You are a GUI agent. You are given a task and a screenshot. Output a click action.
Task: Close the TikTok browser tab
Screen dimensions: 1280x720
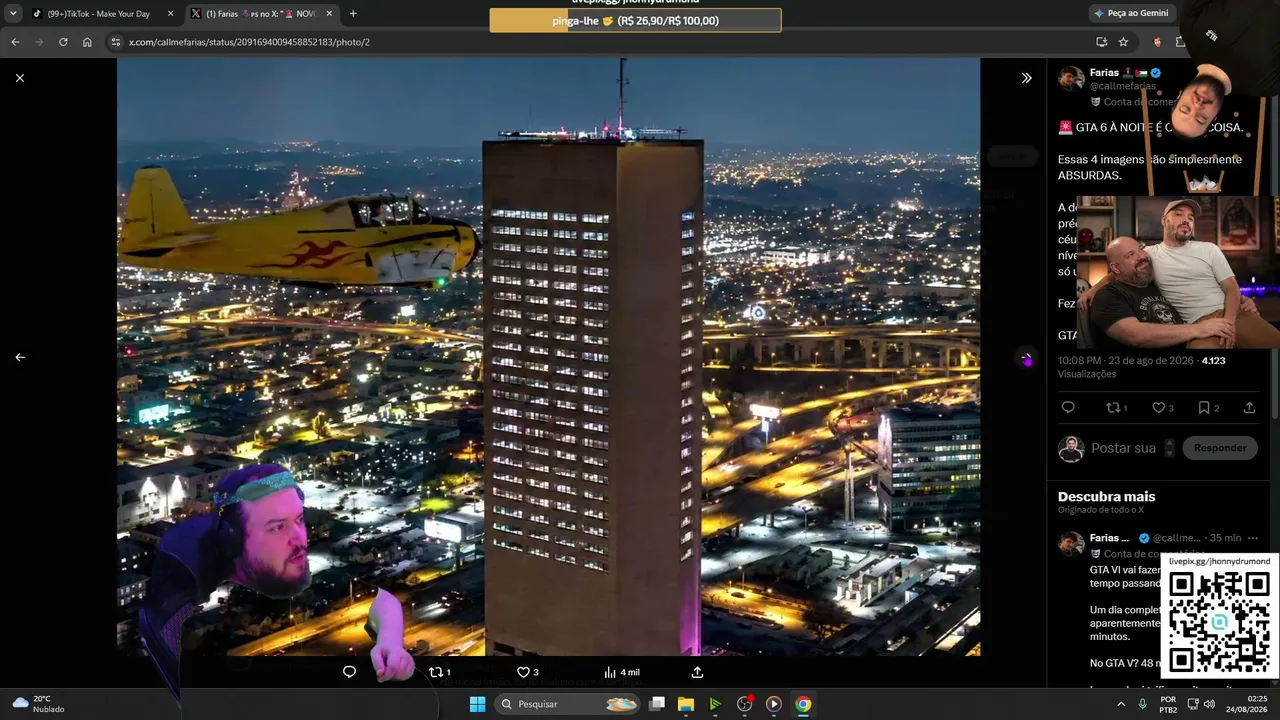tap(170, 14)
